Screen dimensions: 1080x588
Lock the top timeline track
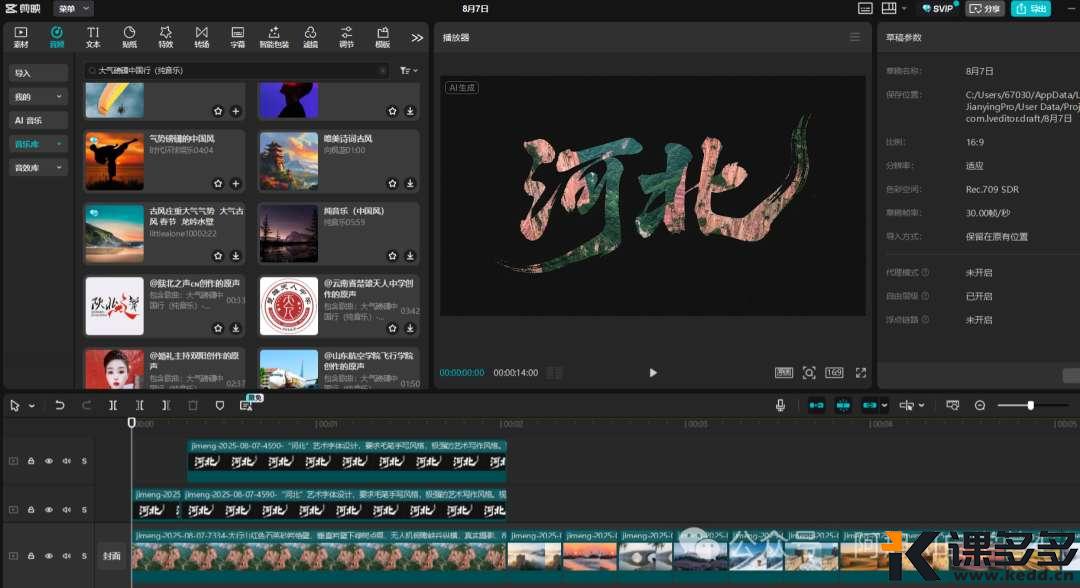[x=31, y=461]
